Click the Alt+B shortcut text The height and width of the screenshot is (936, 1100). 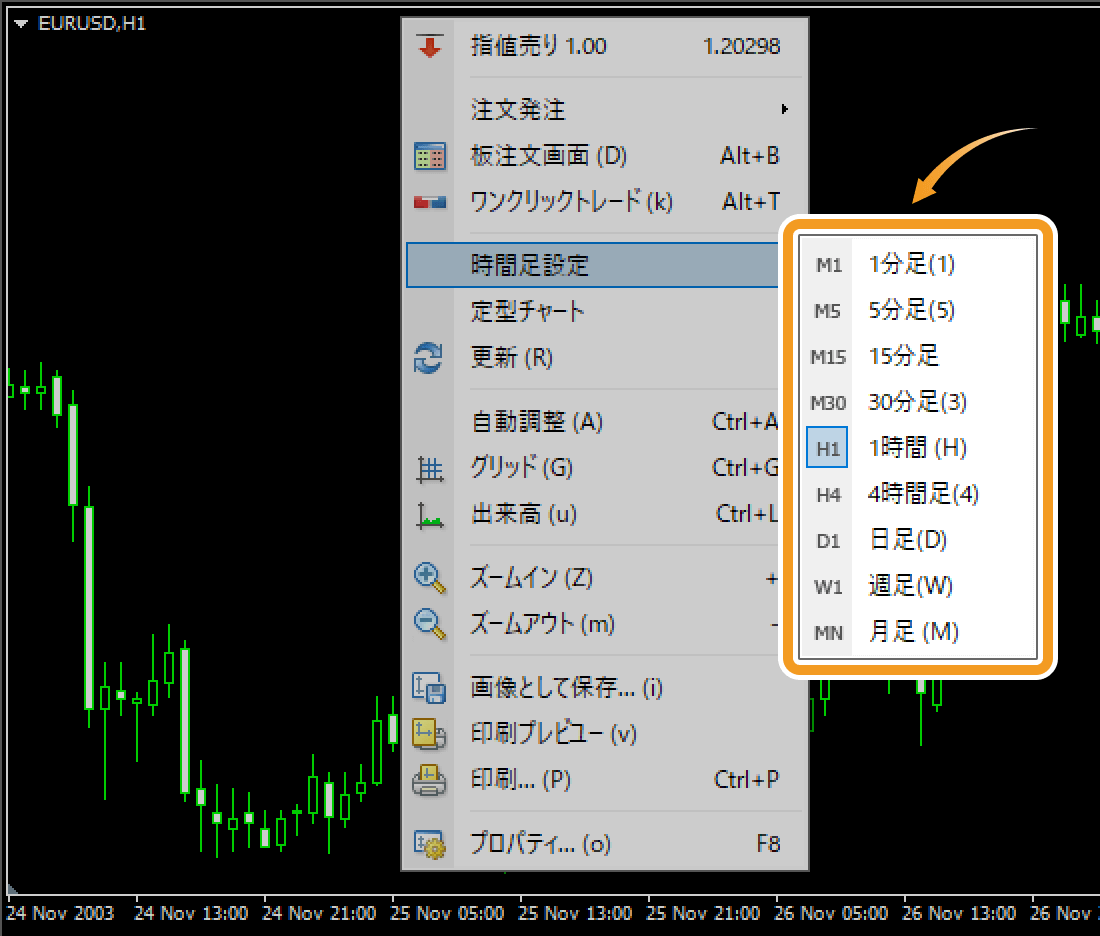(x=750, y=156)
